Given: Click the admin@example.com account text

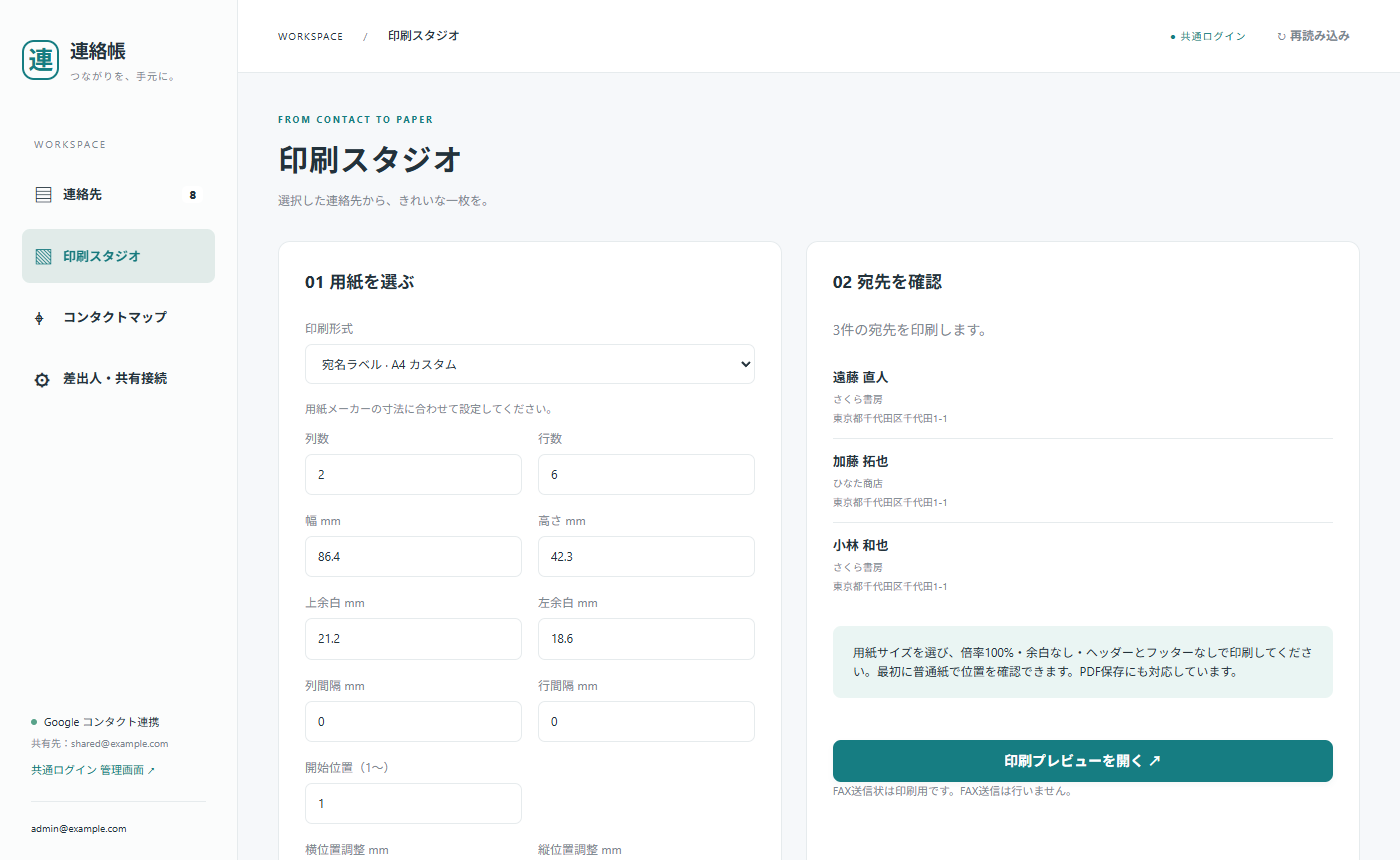Looking at the screenshot, I should click(x=79, y=828).
